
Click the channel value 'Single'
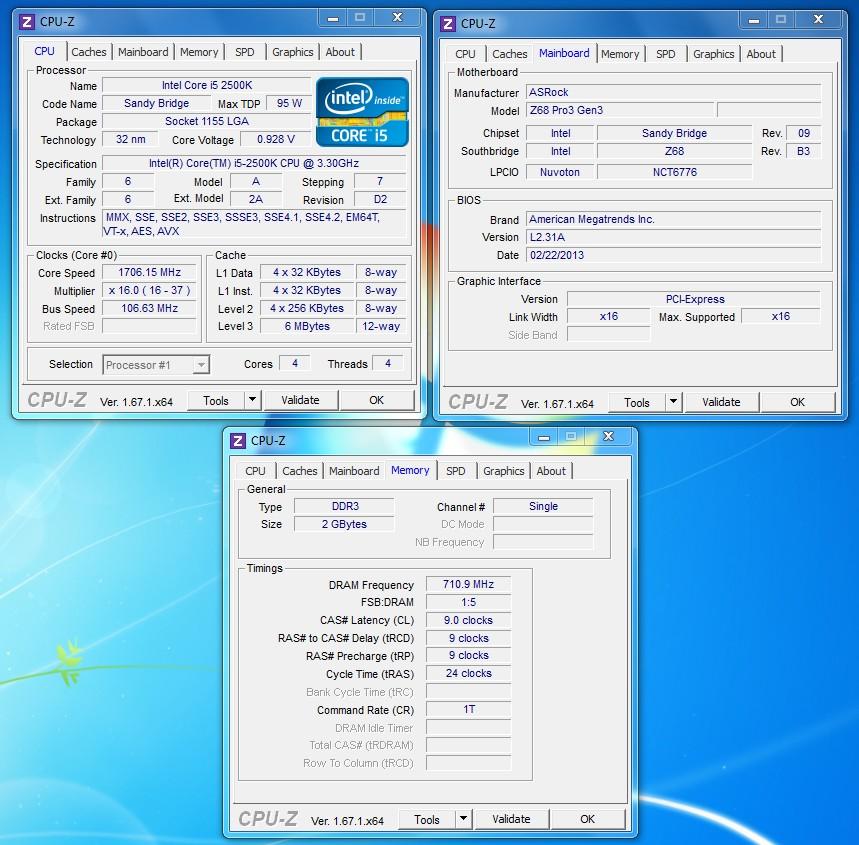(x=543, y=506)
